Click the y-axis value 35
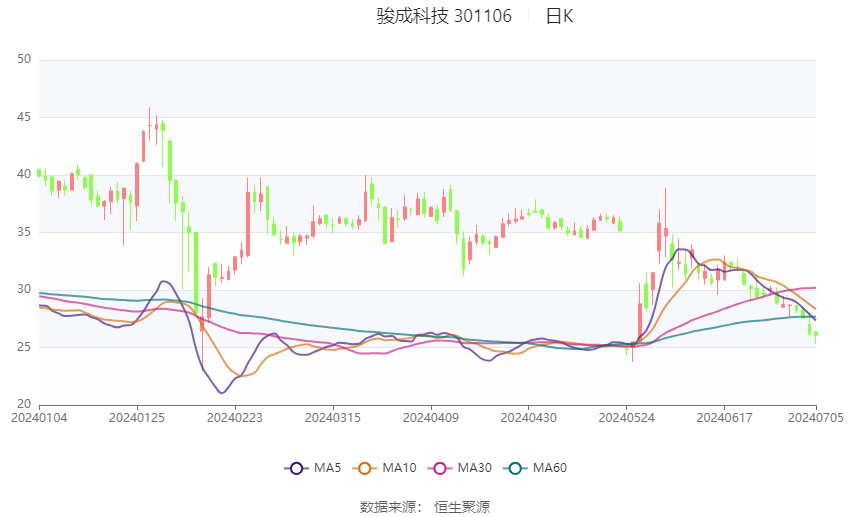The width and height of the screenshot is (850, 517). click(24, 232)
